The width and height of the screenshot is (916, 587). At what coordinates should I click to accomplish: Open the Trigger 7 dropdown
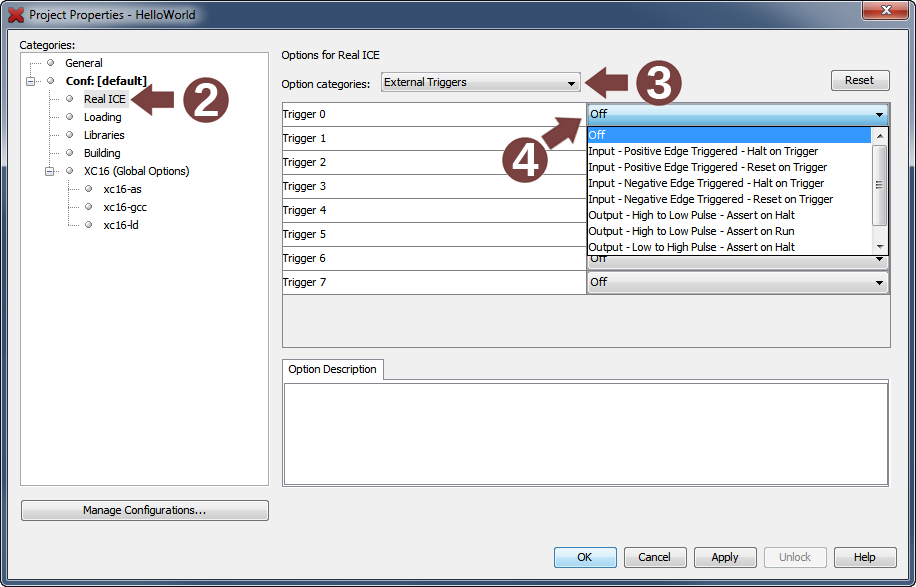coord(737,283)
